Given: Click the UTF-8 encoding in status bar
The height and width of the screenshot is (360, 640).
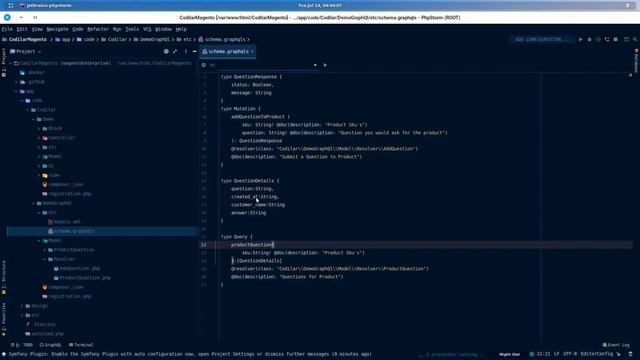Looking at the screenshot, I should pyautogui.click(x=570, y=354).
